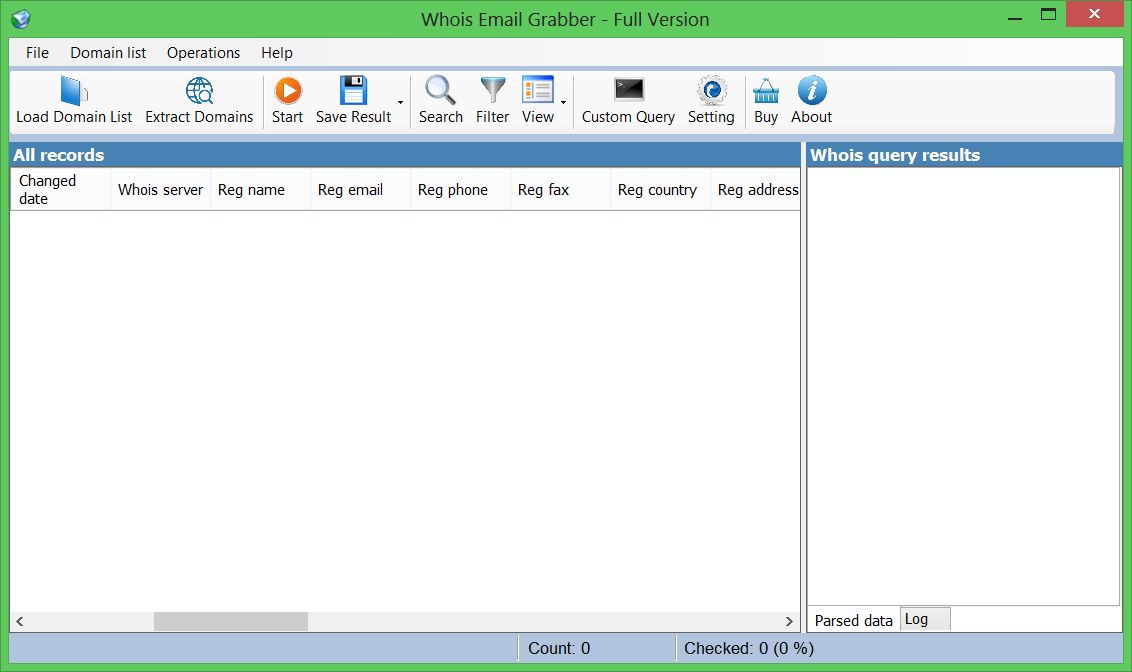Expand the View dropdown arrow

click(x=564, y=102)
